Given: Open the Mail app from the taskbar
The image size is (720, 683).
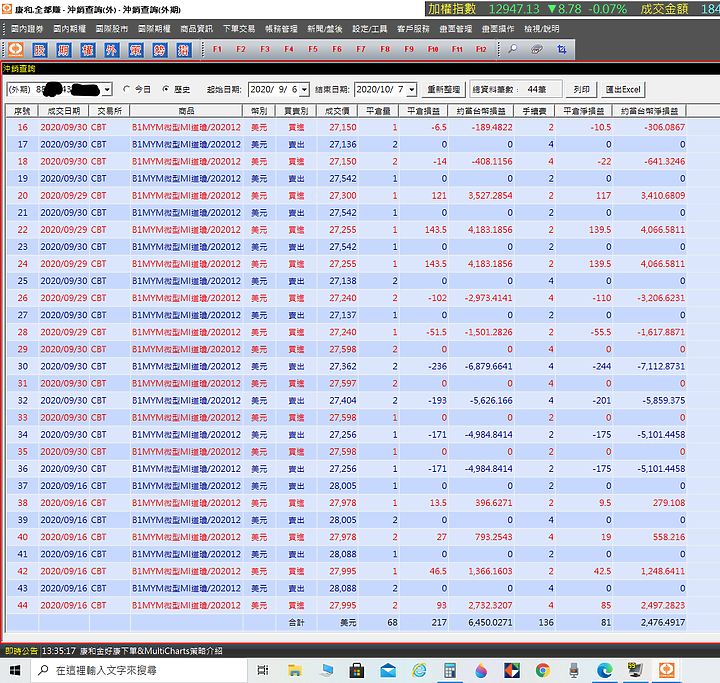Looking at the screenshot, I should coord(388,671).
